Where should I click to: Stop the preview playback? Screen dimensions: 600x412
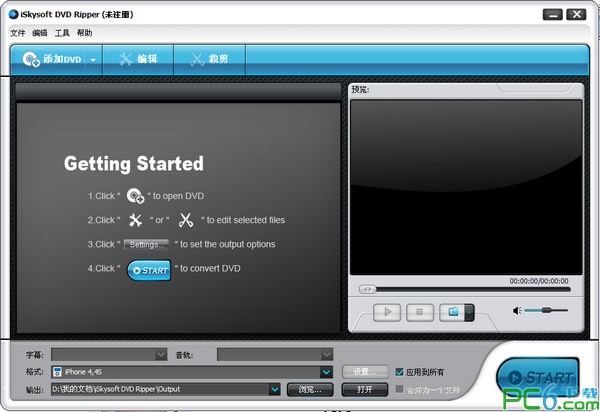(x=420, y=313)
